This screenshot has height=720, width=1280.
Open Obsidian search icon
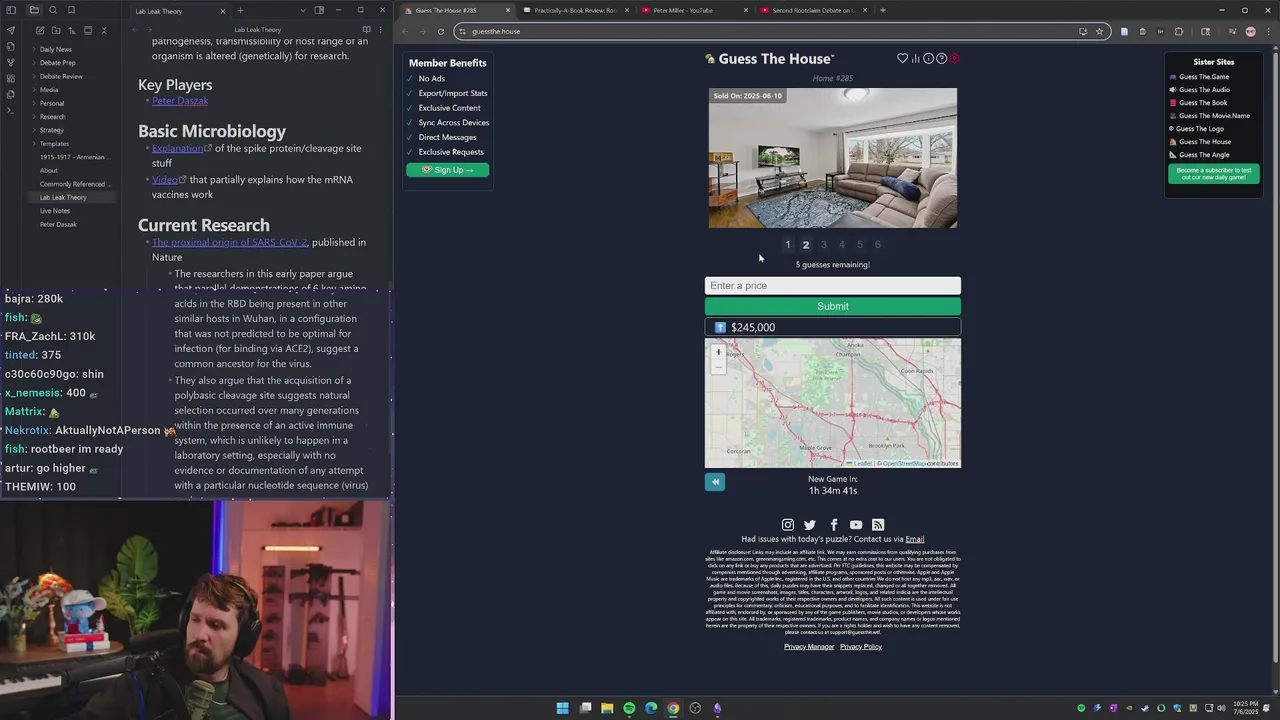(53, 10)
